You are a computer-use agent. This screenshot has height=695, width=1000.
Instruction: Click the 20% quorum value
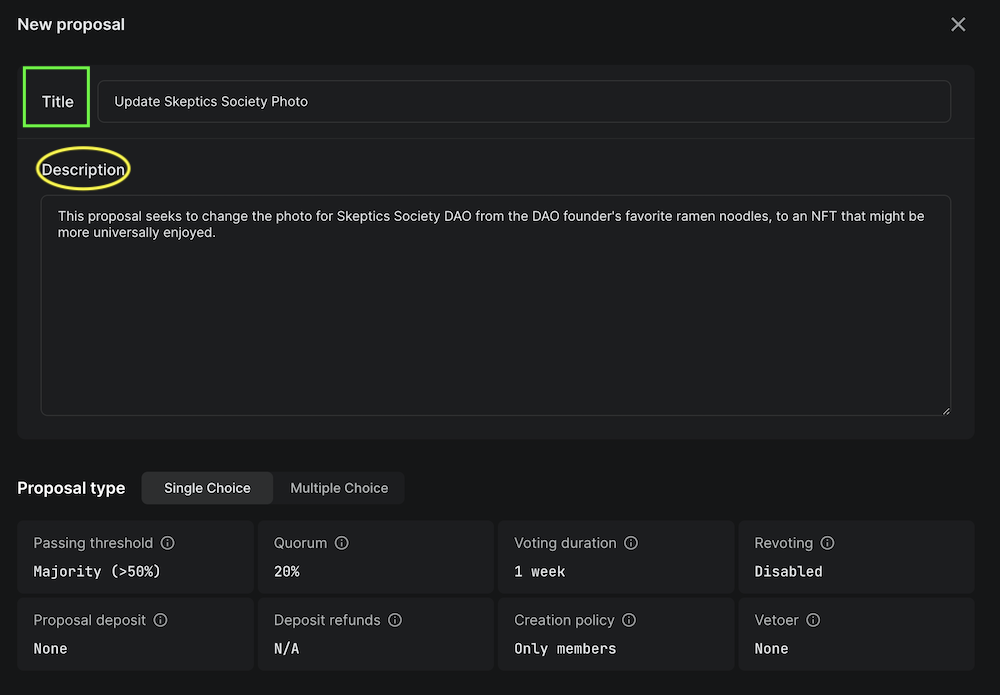point(287,571)
